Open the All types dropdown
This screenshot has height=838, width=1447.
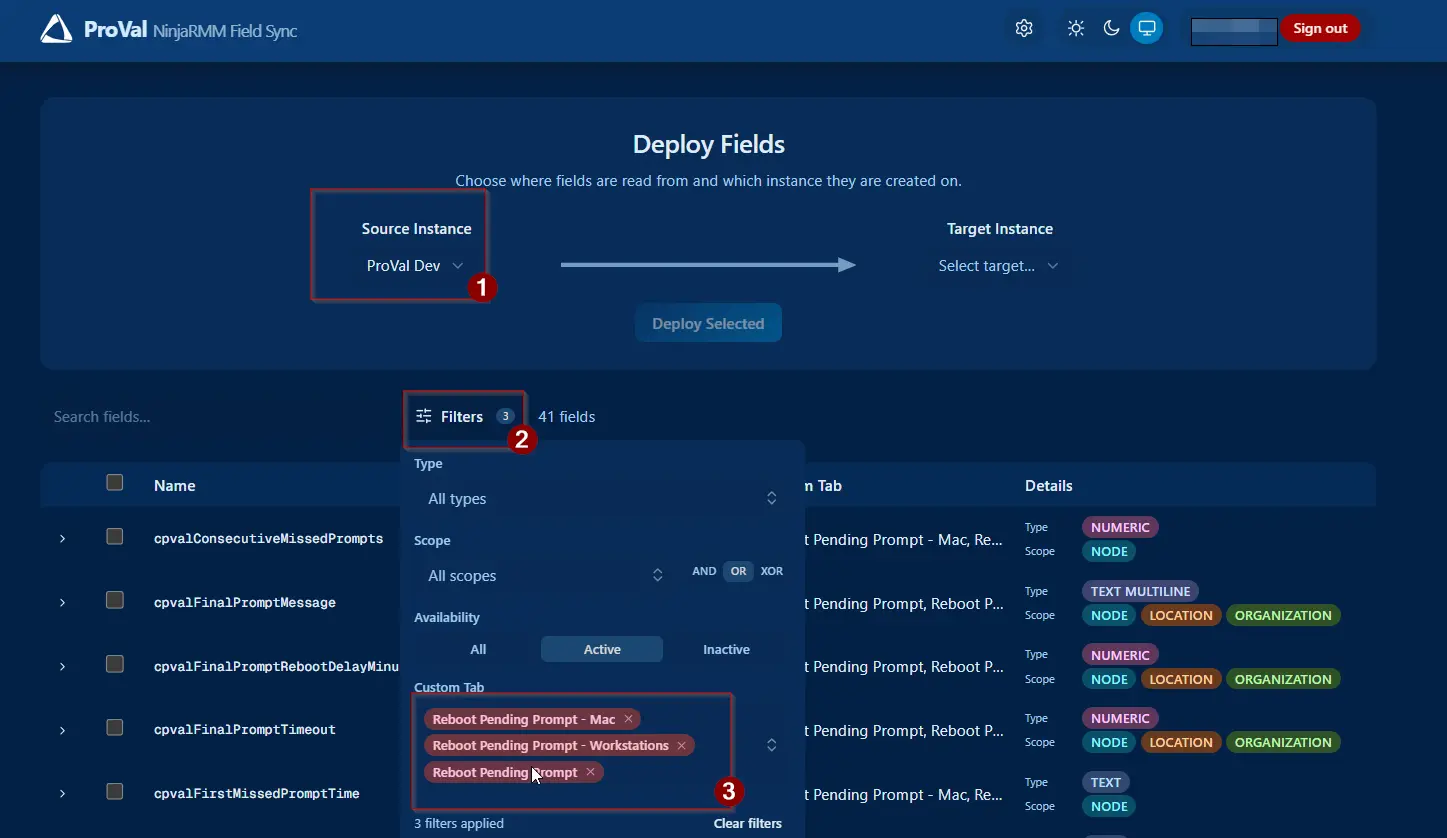pos(602,498)
